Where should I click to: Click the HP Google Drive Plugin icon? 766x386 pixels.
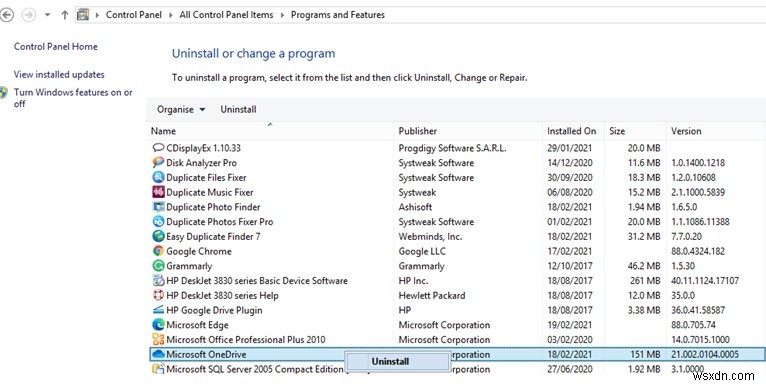[x=158, y=310]
